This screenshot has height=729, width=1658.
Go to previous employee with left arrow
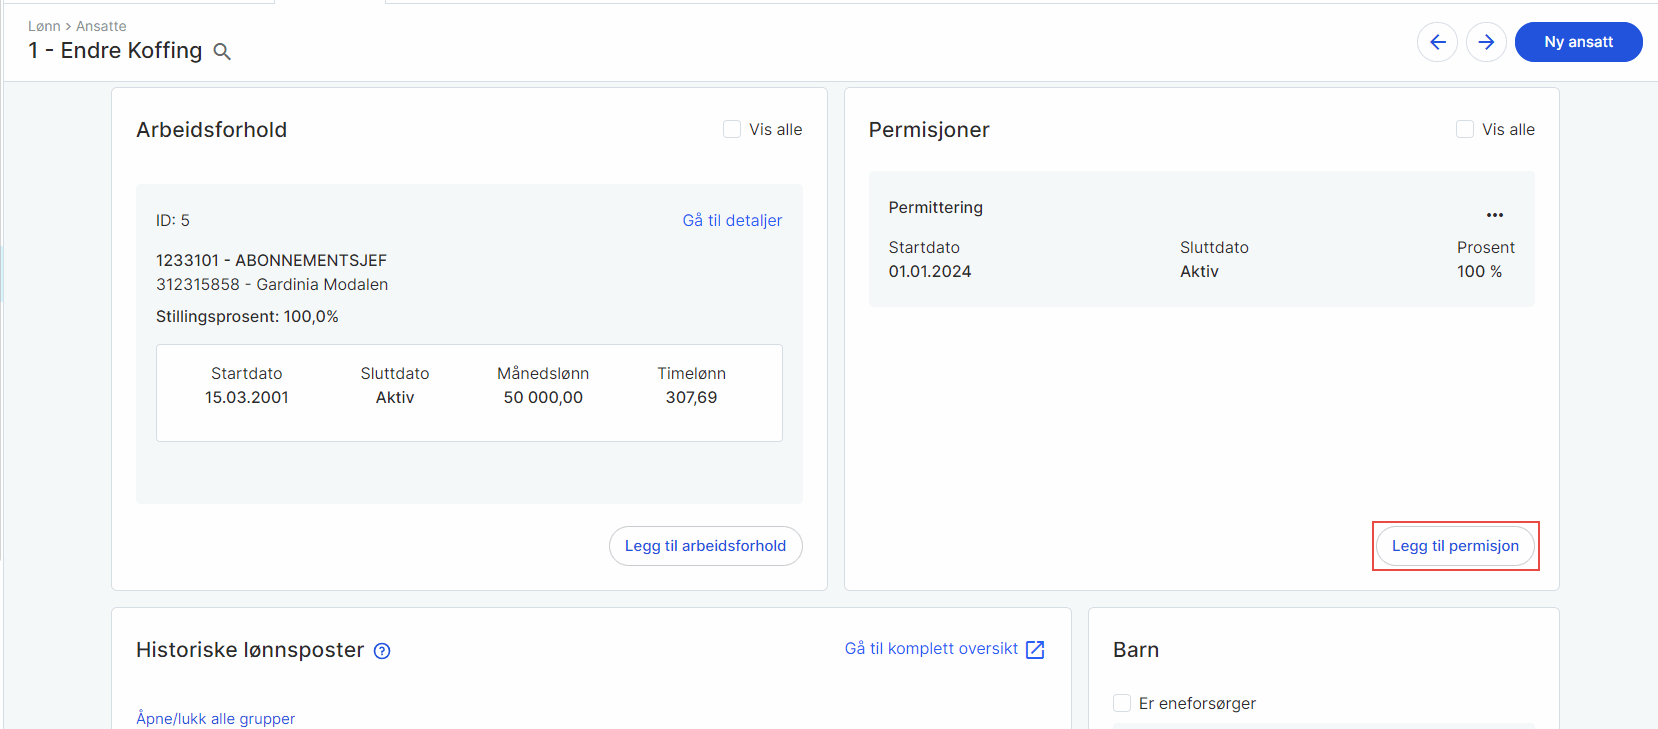pyautogui.click(x=1437, y=42)
